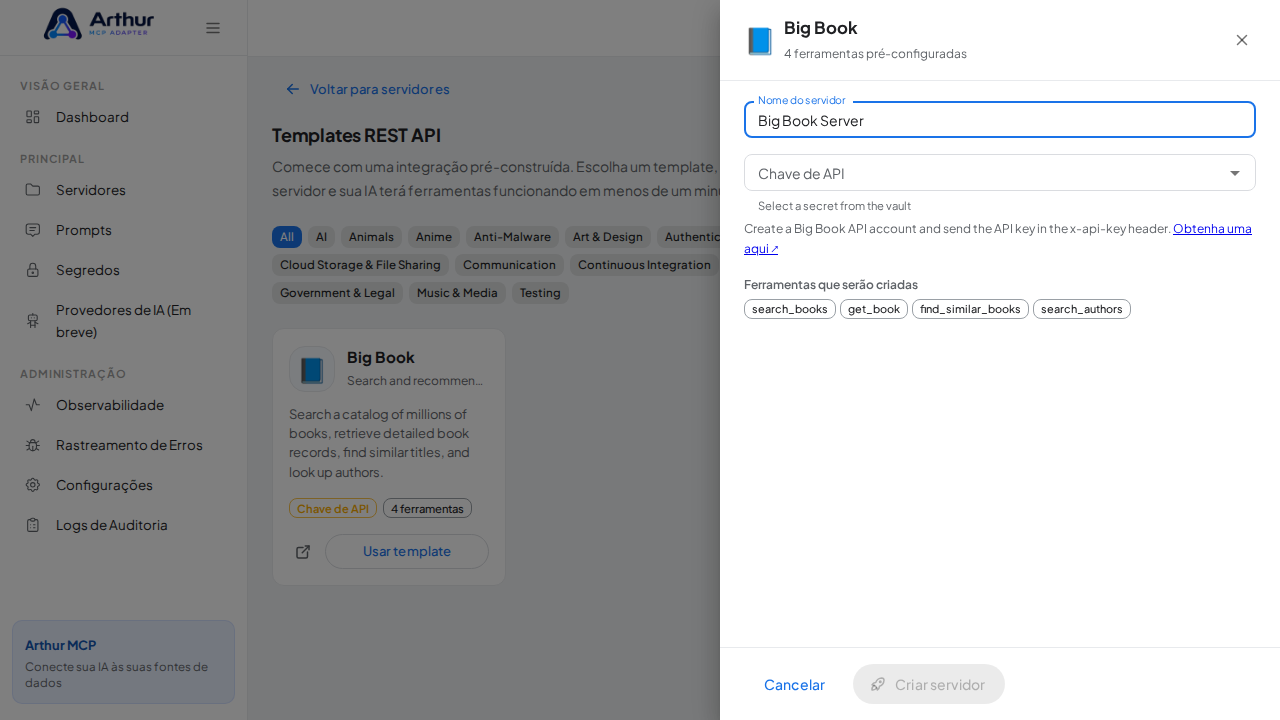Select the Communication category filter
Viewport: 1280px width, 720px height.
tap(509, 265)
